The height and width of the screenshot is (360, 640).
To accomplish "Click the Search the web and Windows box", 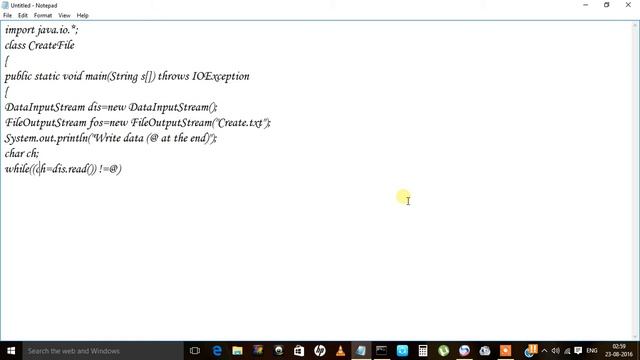I will tap(103, 351).
